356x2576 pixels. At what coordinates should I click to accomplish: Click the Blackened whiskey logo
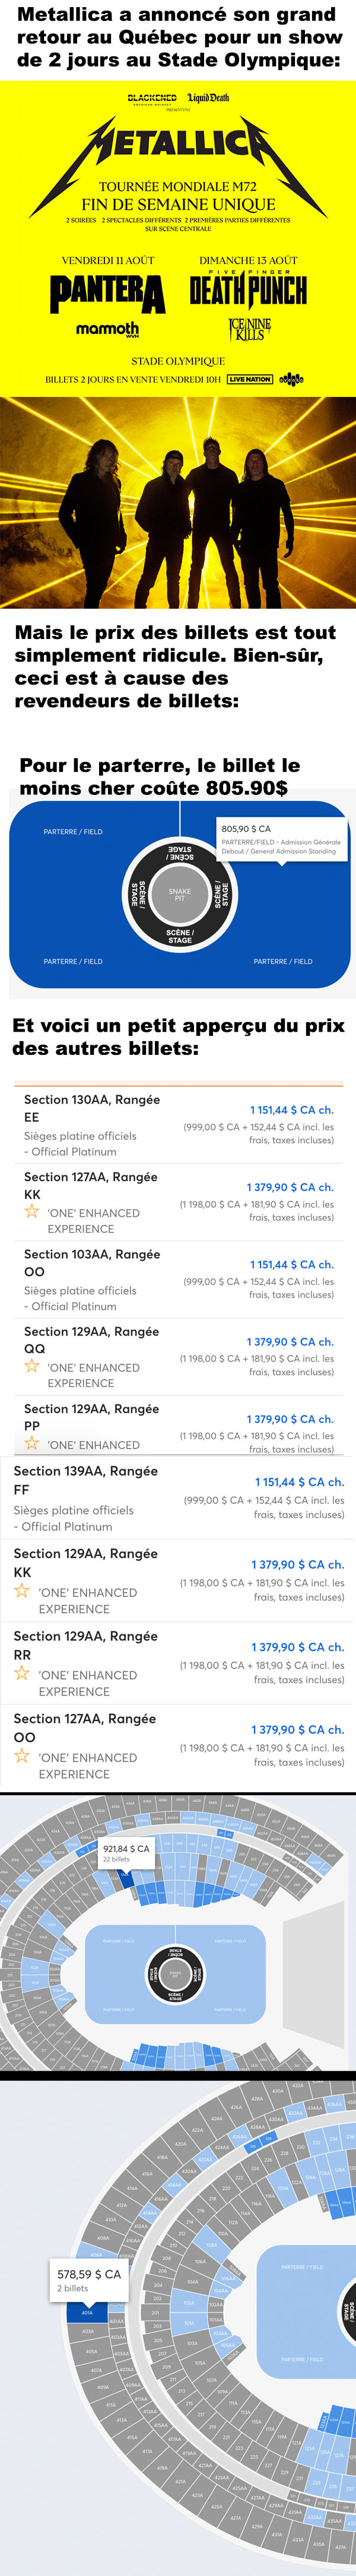tap(152, 98)
